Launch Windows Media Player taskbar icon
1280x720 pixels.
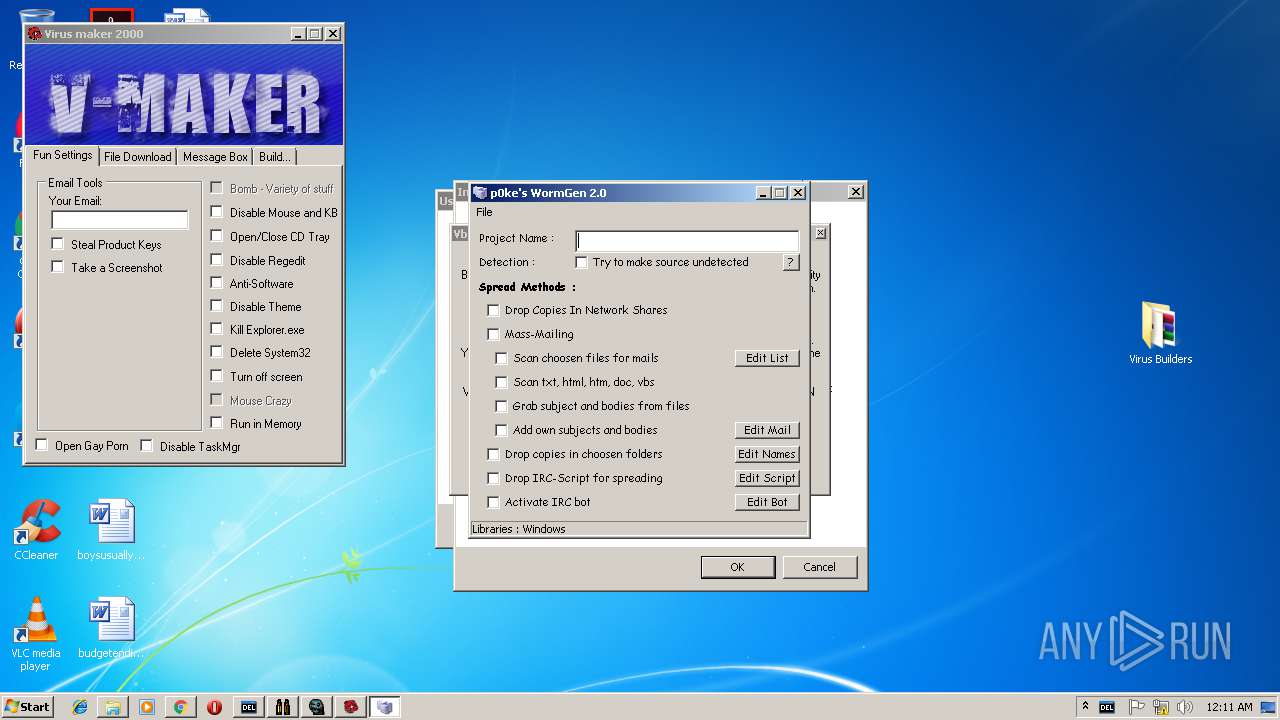pyautogui.click(x=147, y=707)
